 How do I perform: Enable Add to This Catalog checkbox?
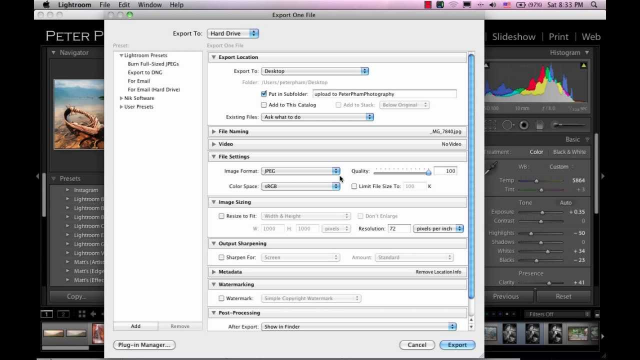[264, 105]
